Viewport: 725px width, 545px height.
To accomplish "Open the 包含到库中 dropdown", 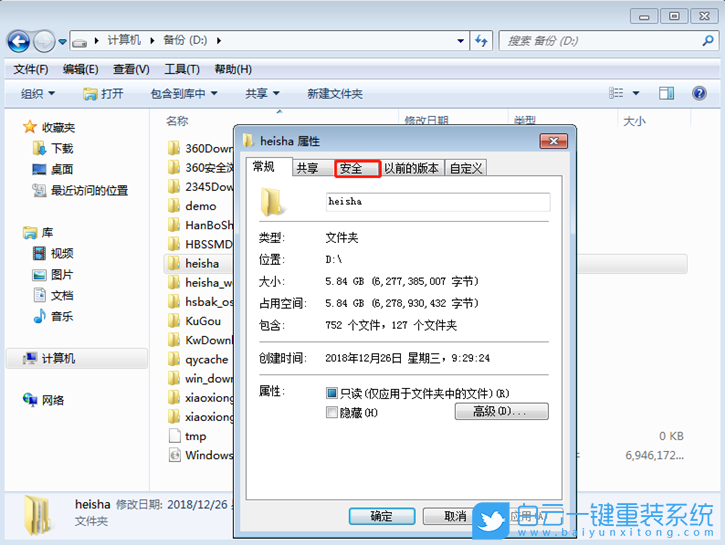I will [x=184, y=94].
